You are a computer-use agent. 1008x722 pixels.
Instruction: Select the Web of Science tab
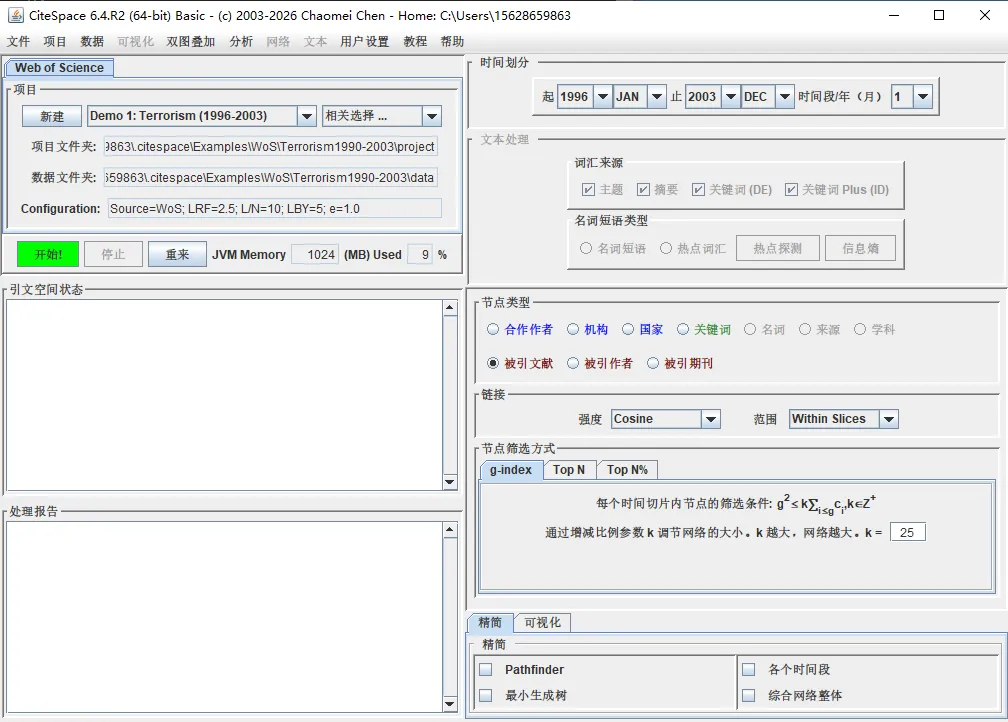(58, 68)
